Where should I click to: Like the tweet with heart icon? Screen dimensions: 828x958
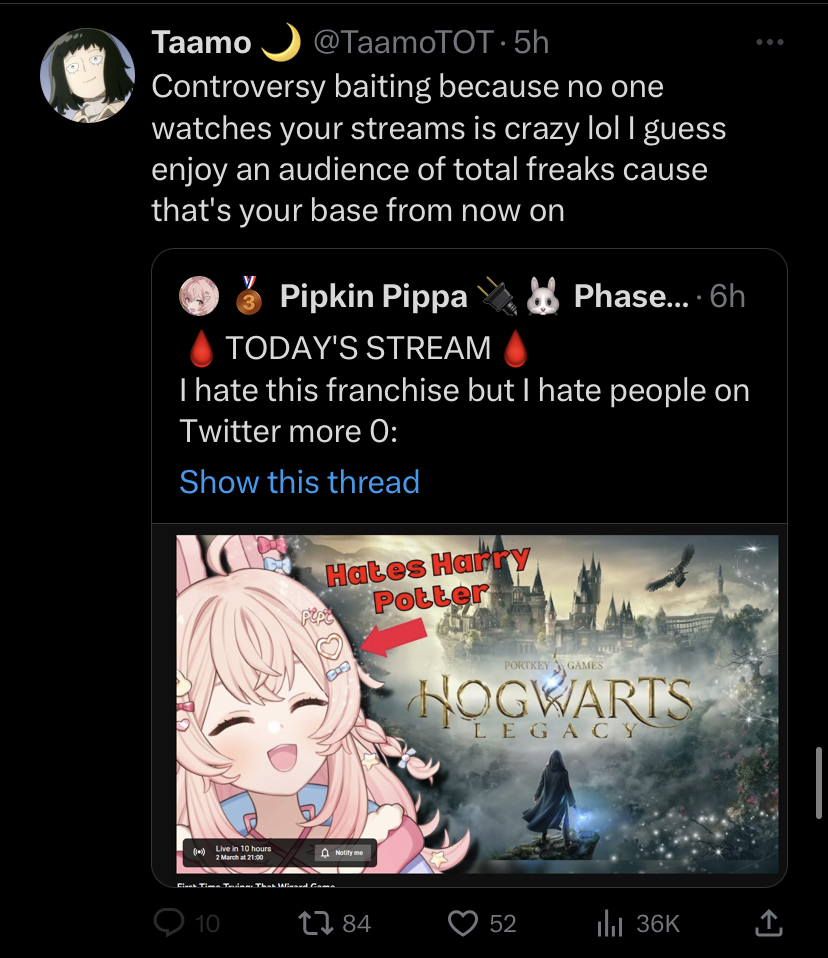[463, 923]
